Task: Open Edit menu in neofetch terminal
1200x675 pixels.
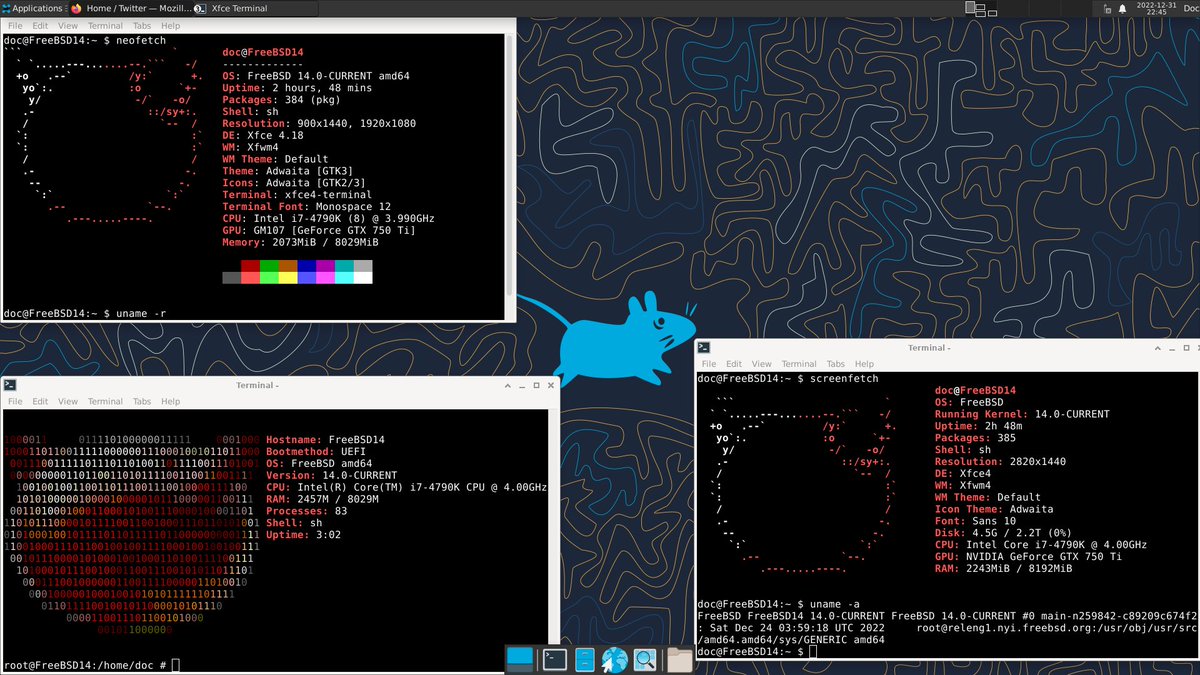Action: (x=40, y=24)
